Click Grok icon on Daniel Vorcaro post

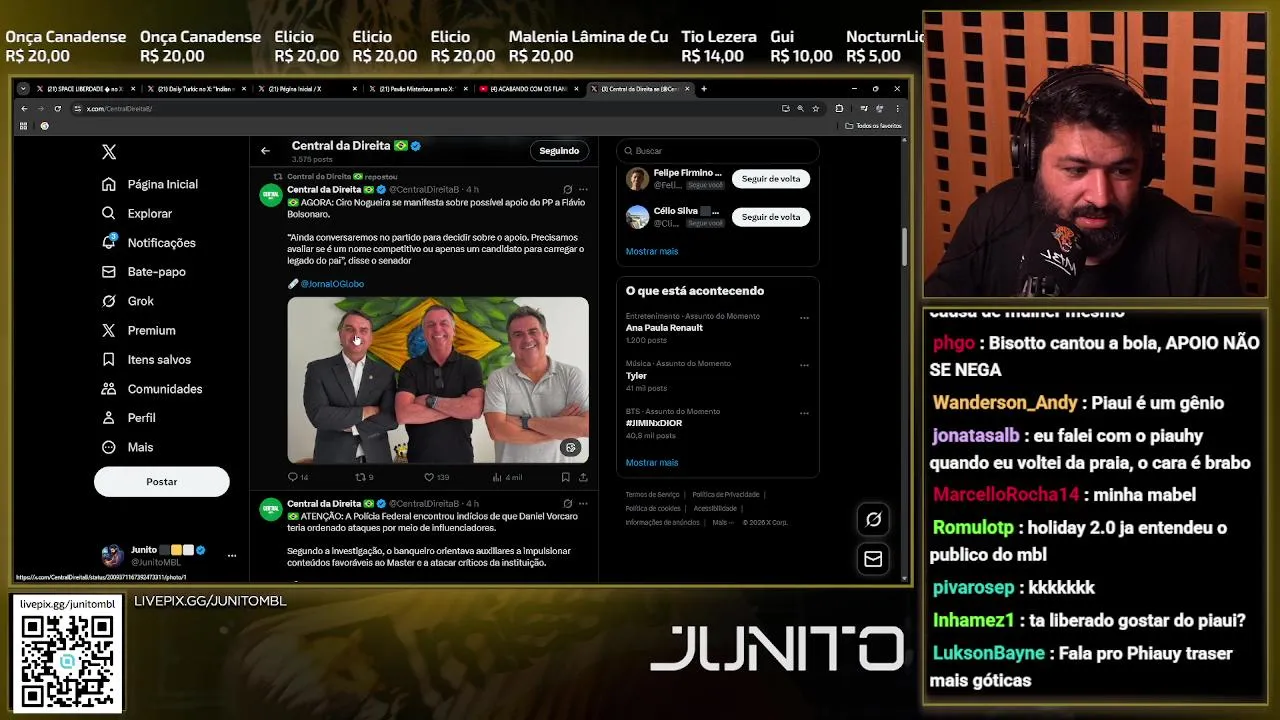click(568, 503)
